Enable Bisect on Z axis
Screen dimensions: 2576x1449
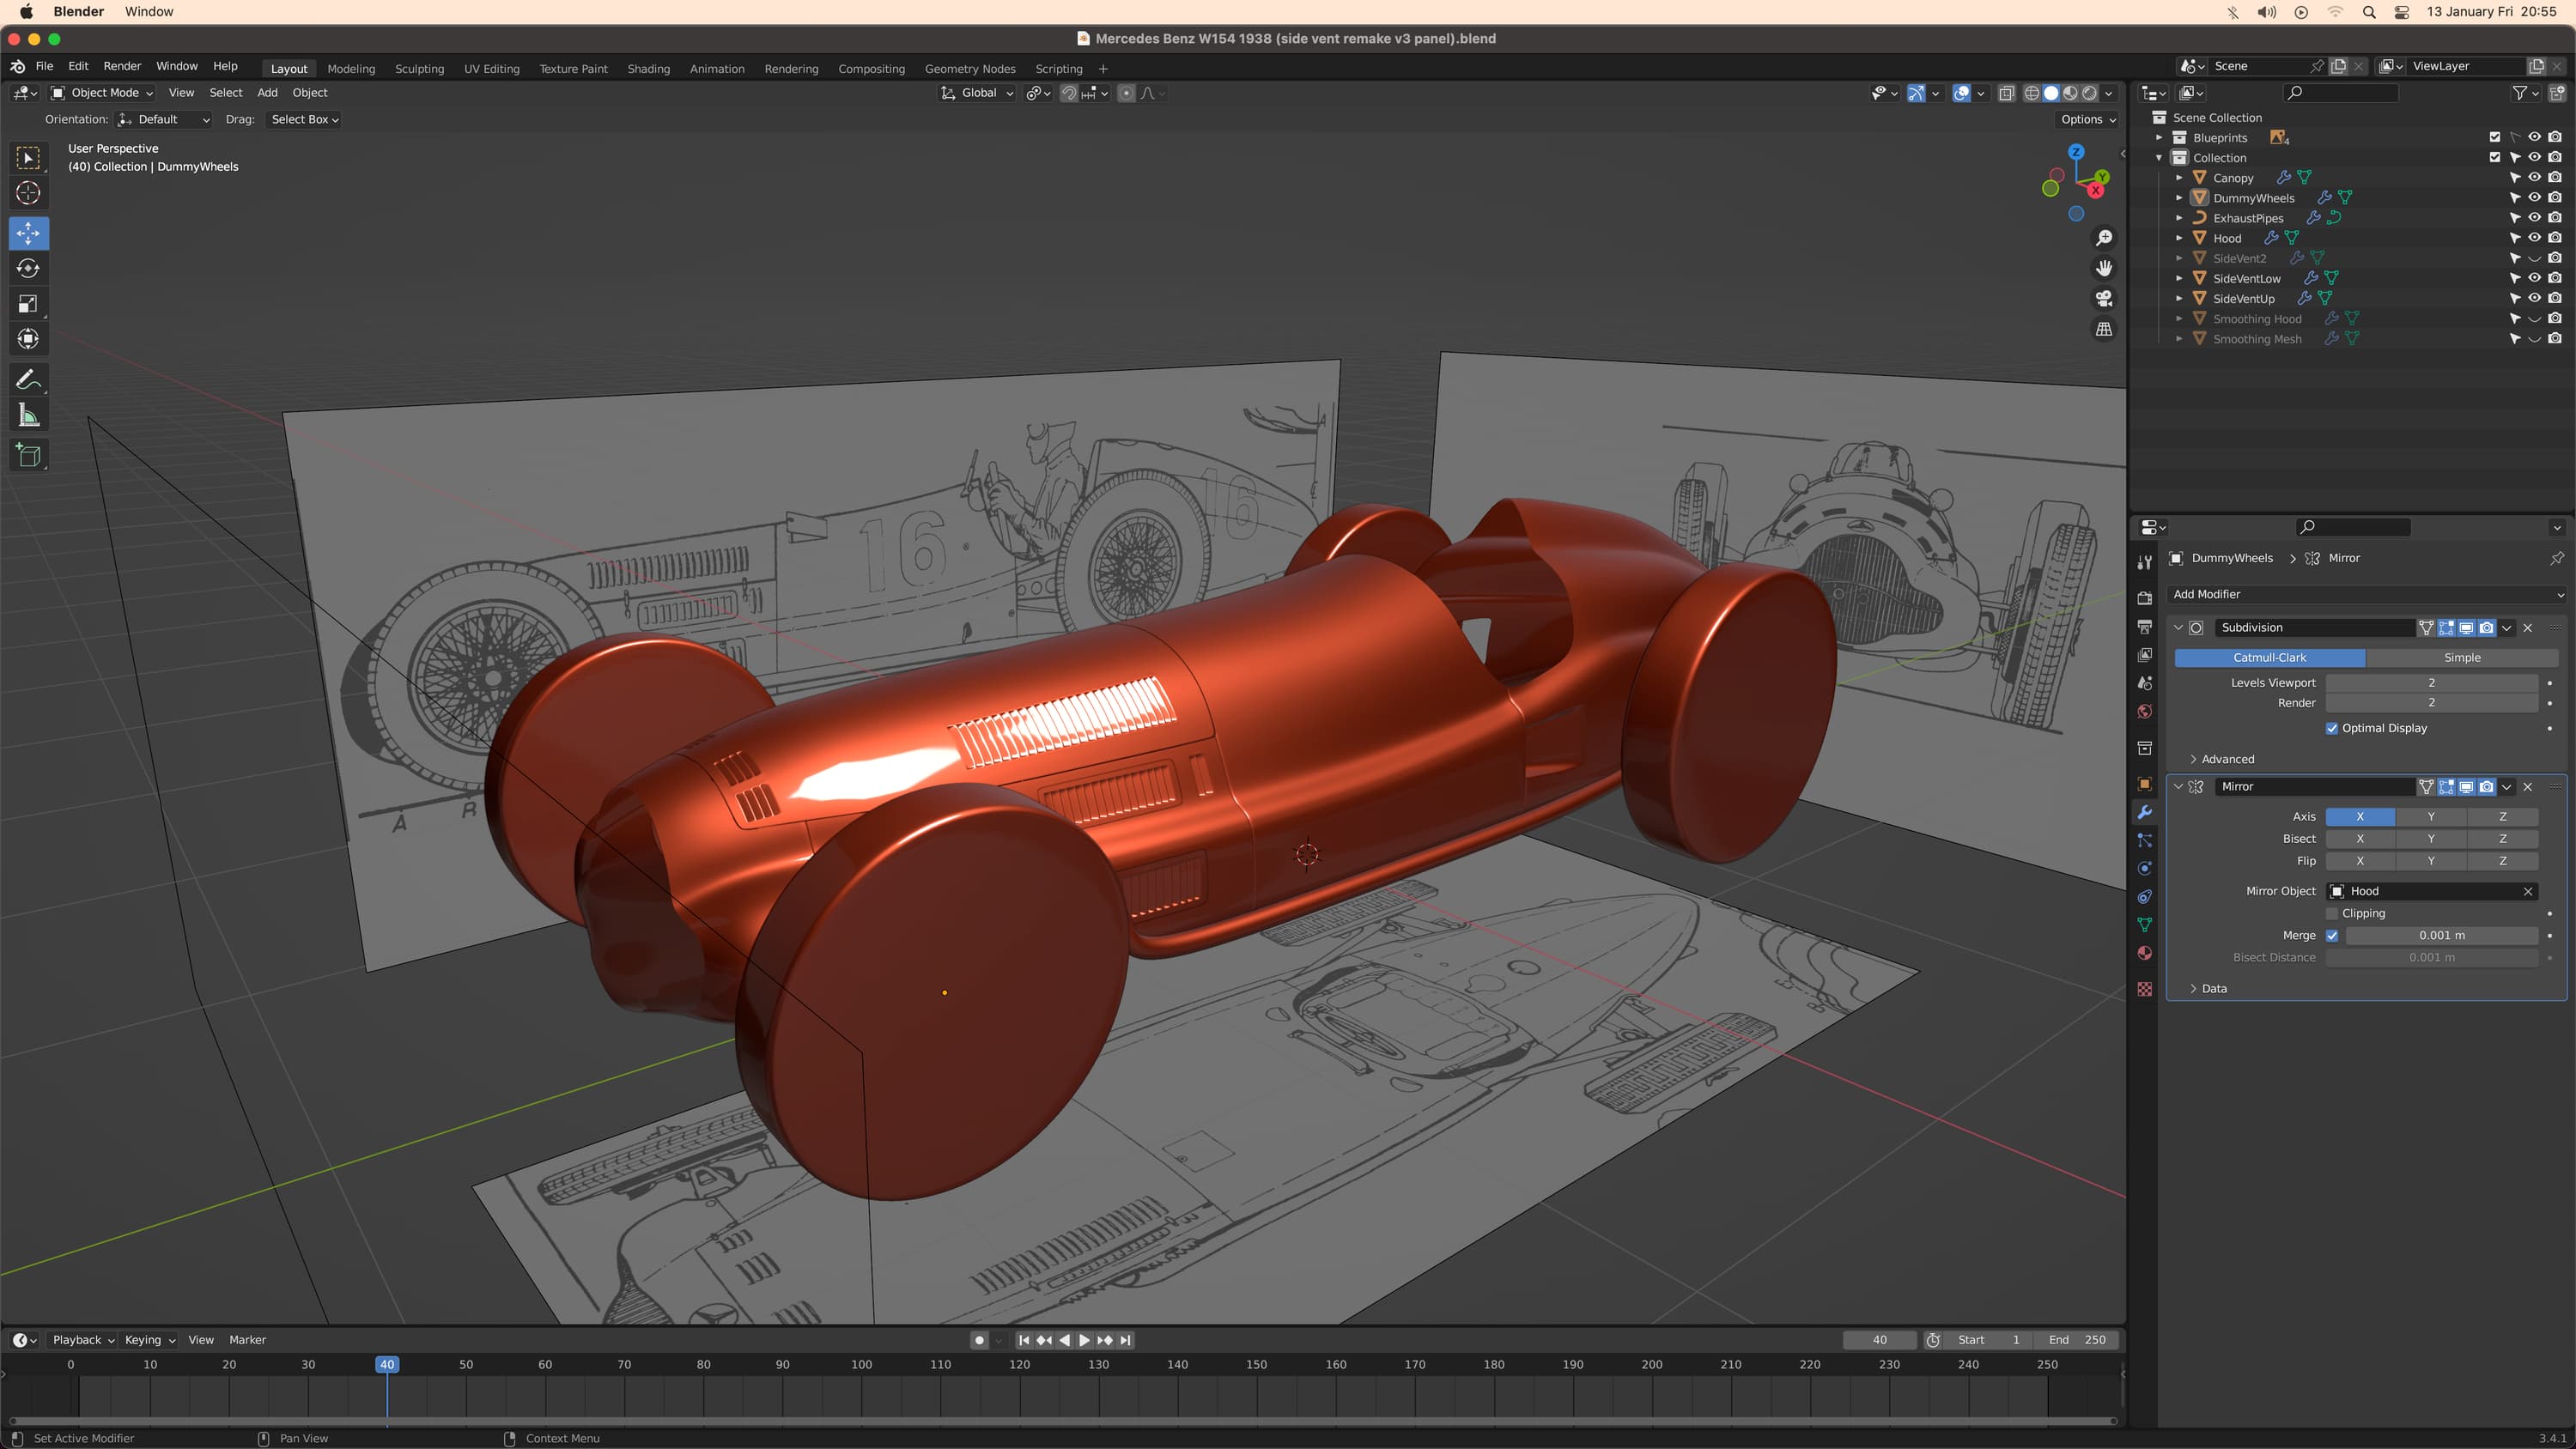pyautogui.click(x=2502, y=838)
